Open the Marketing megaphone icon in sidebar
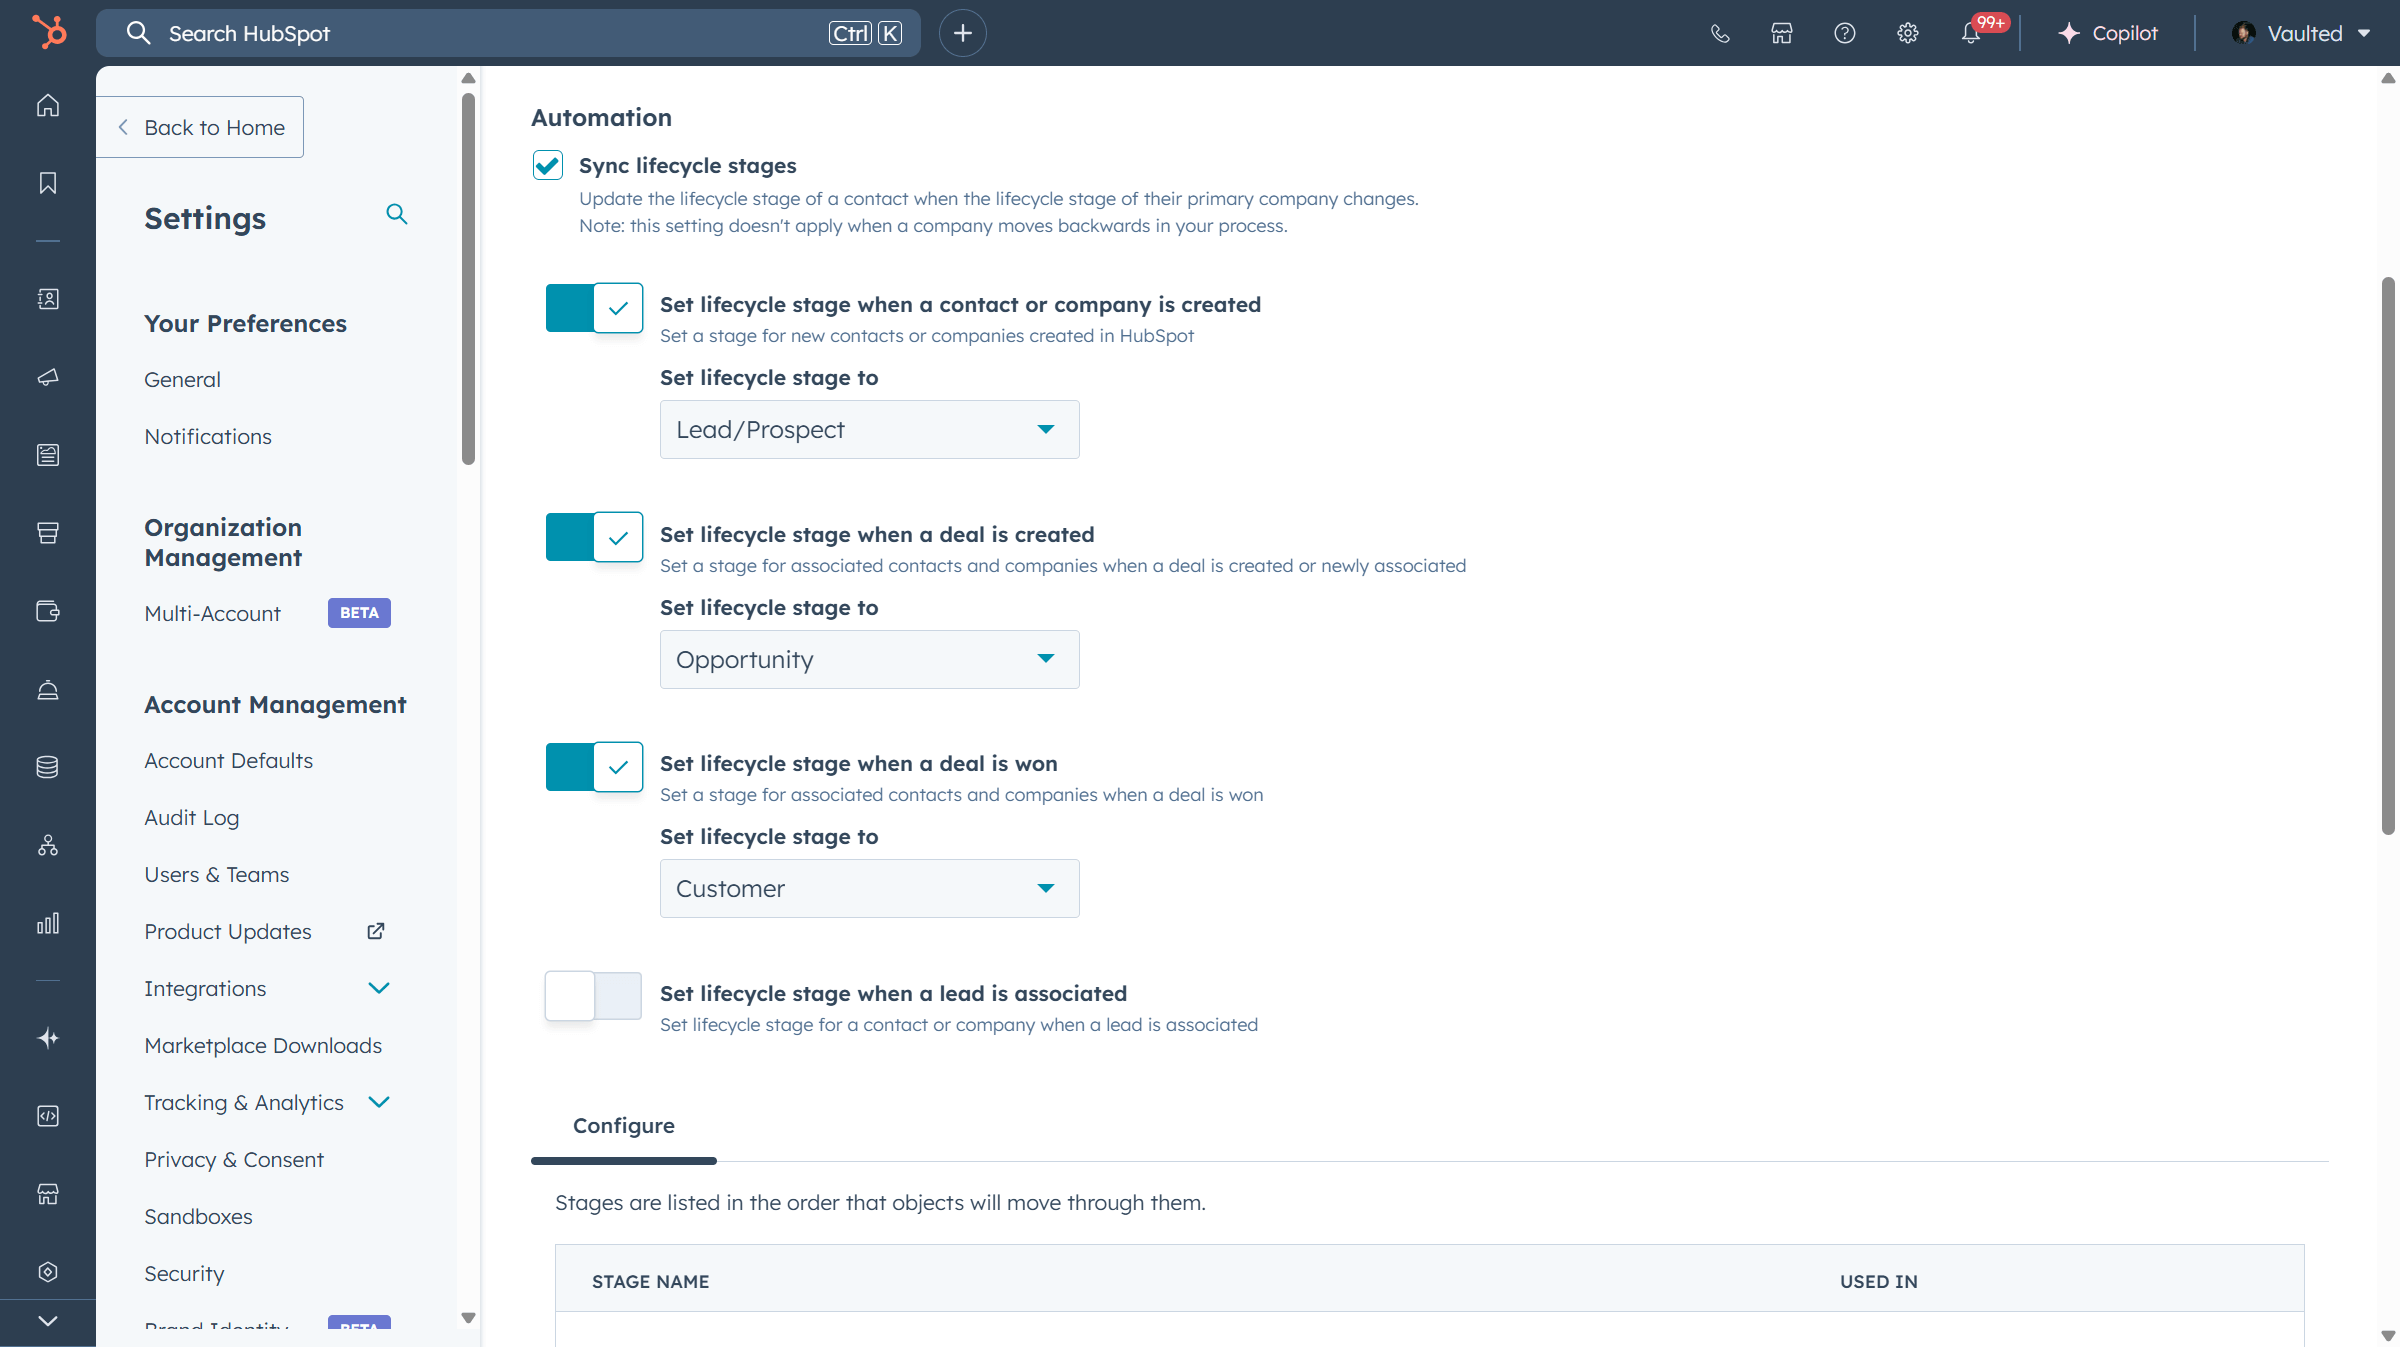This screenshot has width=2400, height=1347. pyautogui.click(x=47, y=377)
